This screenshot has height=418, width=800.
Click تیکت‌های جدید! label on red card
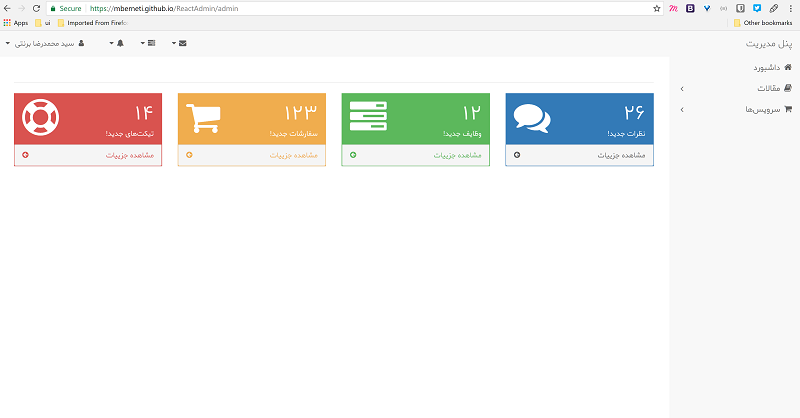click(130, 134)
